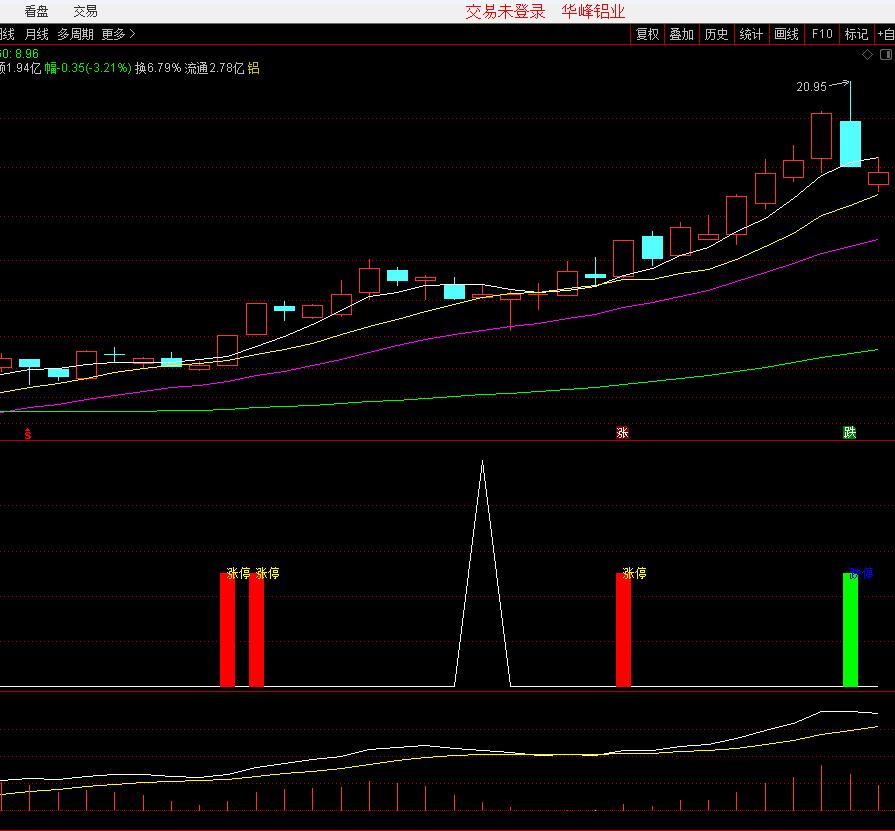Open the 标记 marking tool
895x831 pixels.
pos(856,34)
